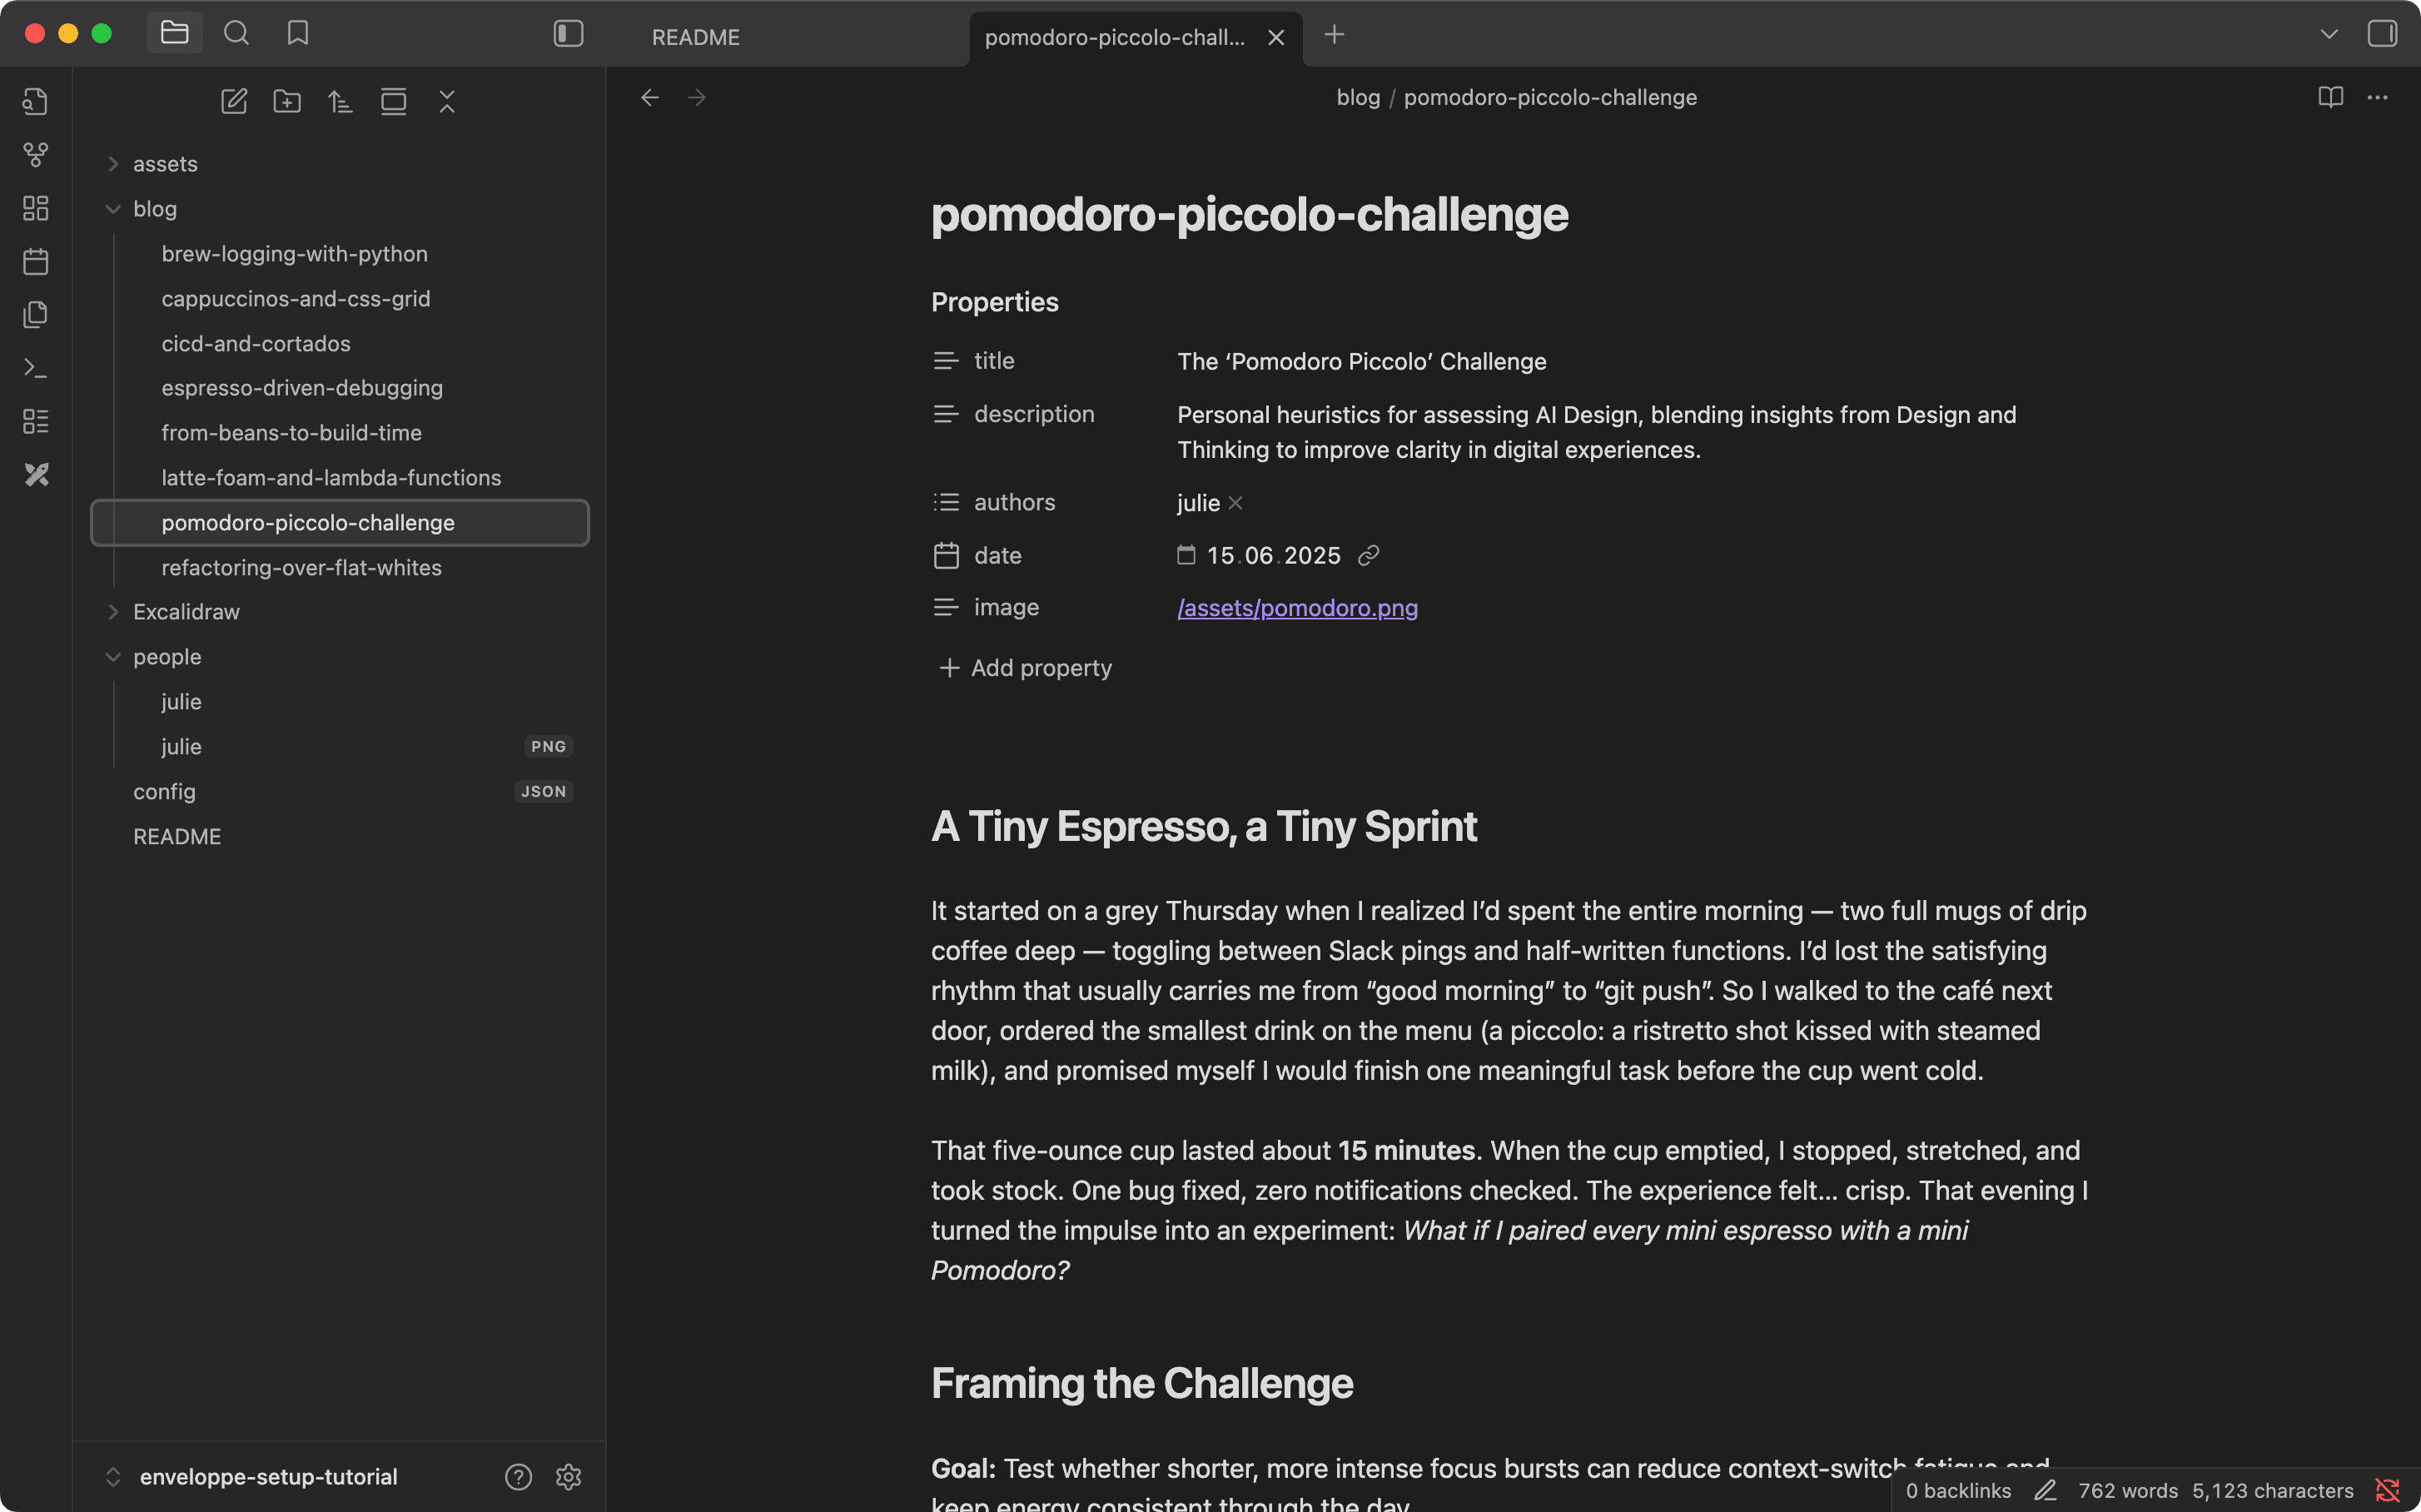The height and width of the screenshot is (1512, 2421).
Task: Click the new note icon
Action: coord(234,101)
